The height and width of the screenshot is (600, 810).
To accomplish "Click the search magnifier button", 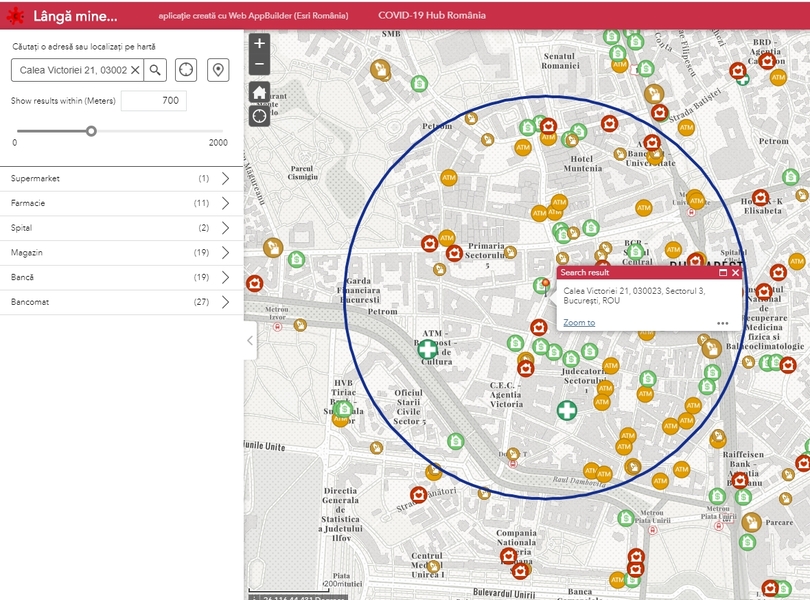I will click(156, 70).
